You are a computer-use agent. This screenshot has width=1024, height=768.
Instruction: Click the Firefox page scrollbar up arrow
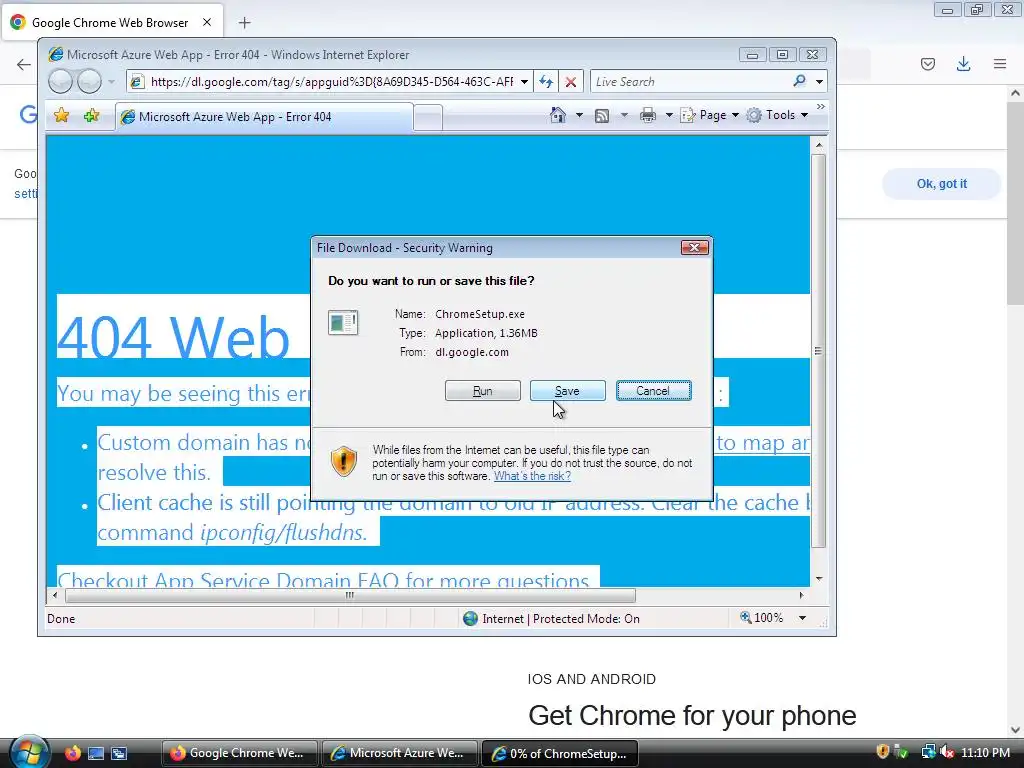pyautogui.click(x=1016, y=93)
